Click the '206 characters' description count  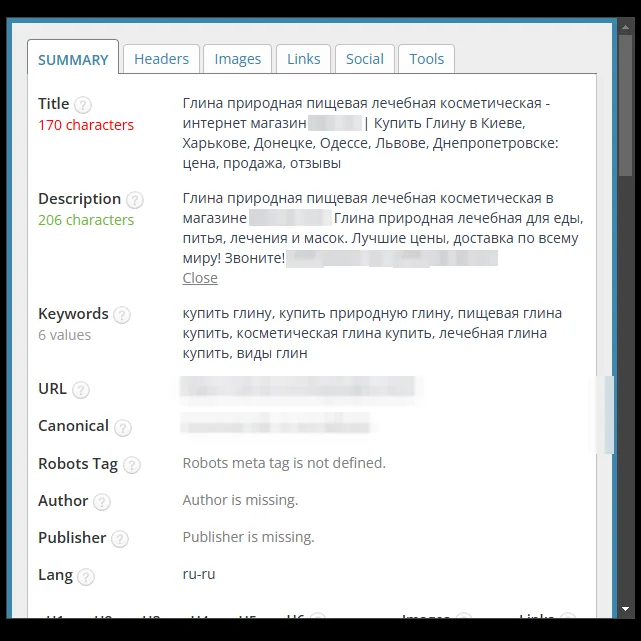pyautogui.click(x=86, y=220)
